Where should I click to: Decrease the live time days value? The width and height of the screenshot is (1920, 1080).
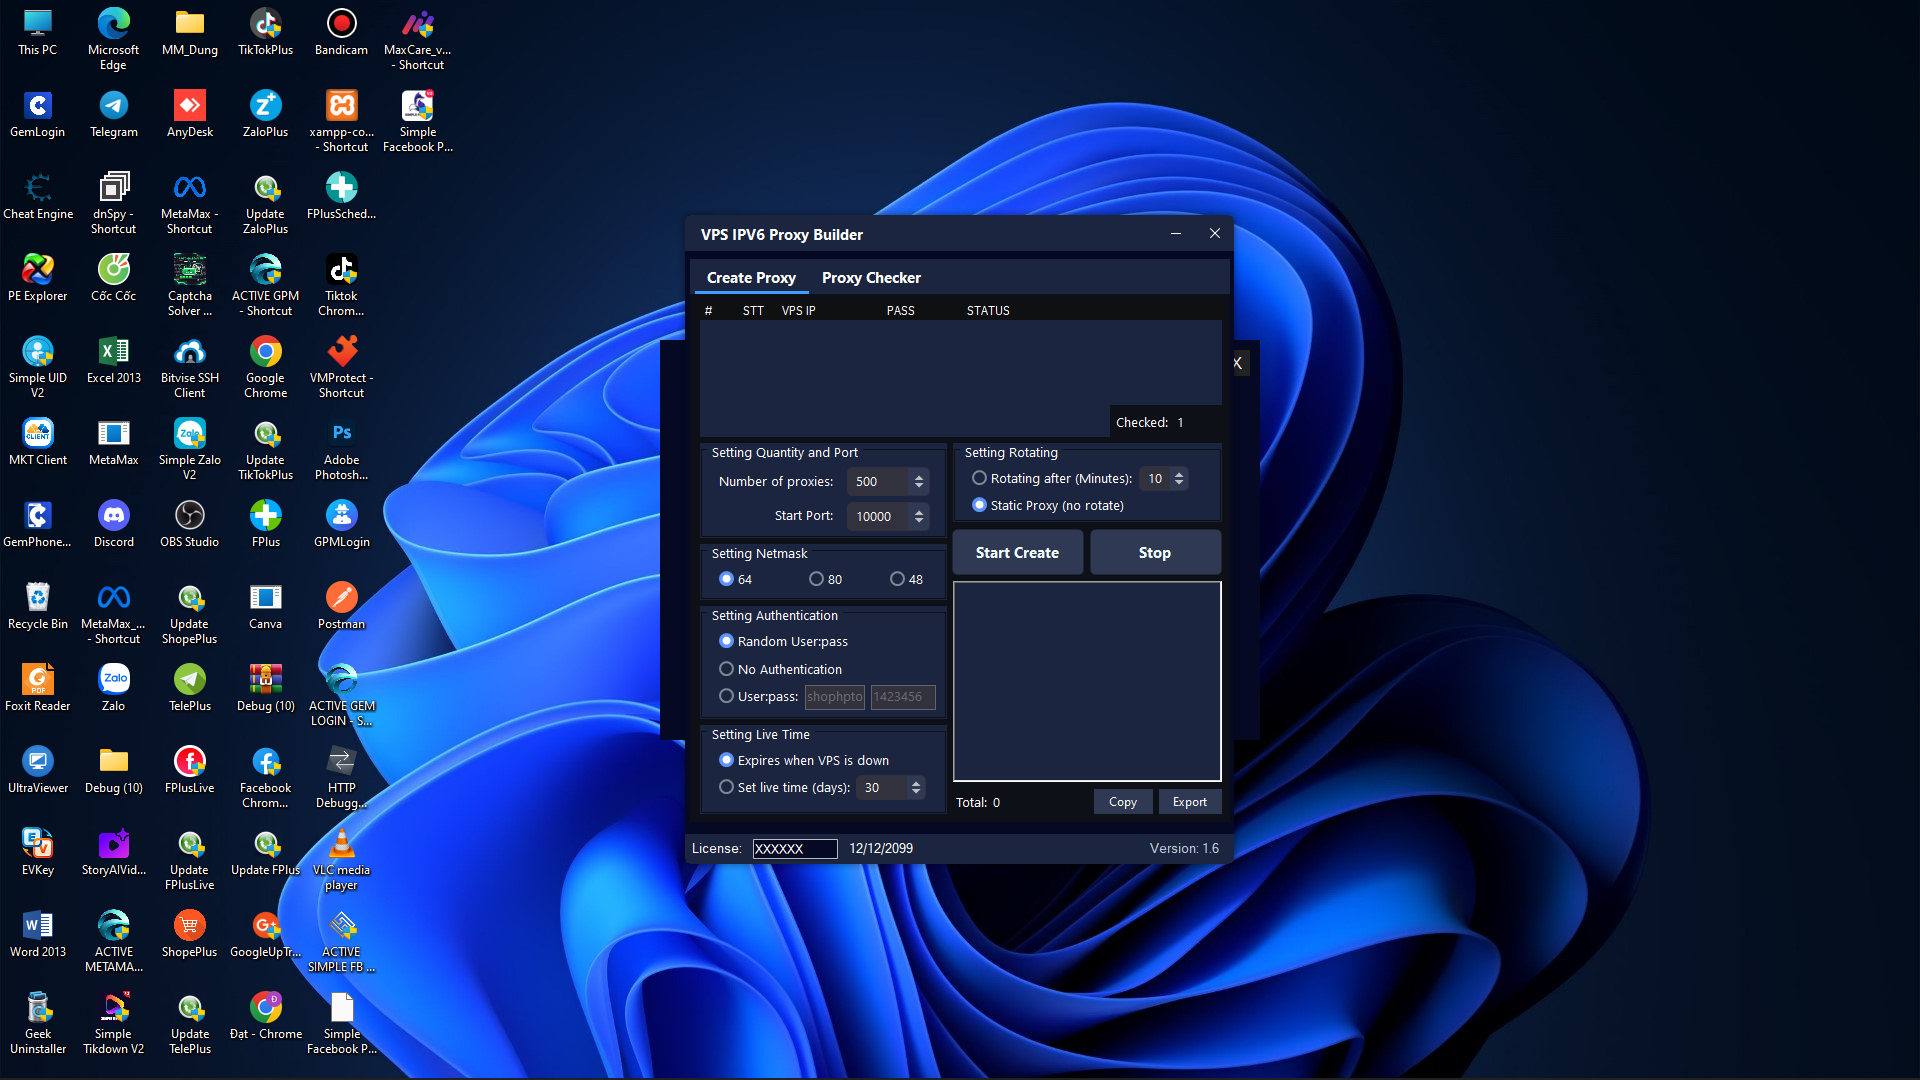point(916,793)
